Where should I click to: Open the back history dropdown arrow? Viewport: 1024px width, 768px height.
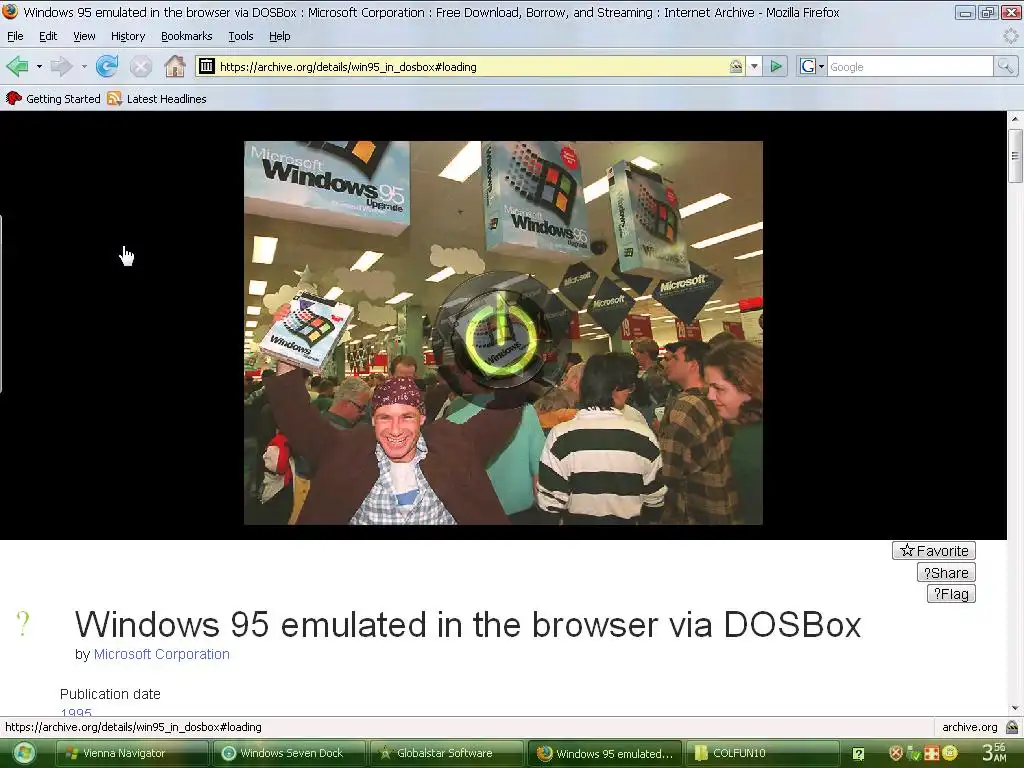39,67
